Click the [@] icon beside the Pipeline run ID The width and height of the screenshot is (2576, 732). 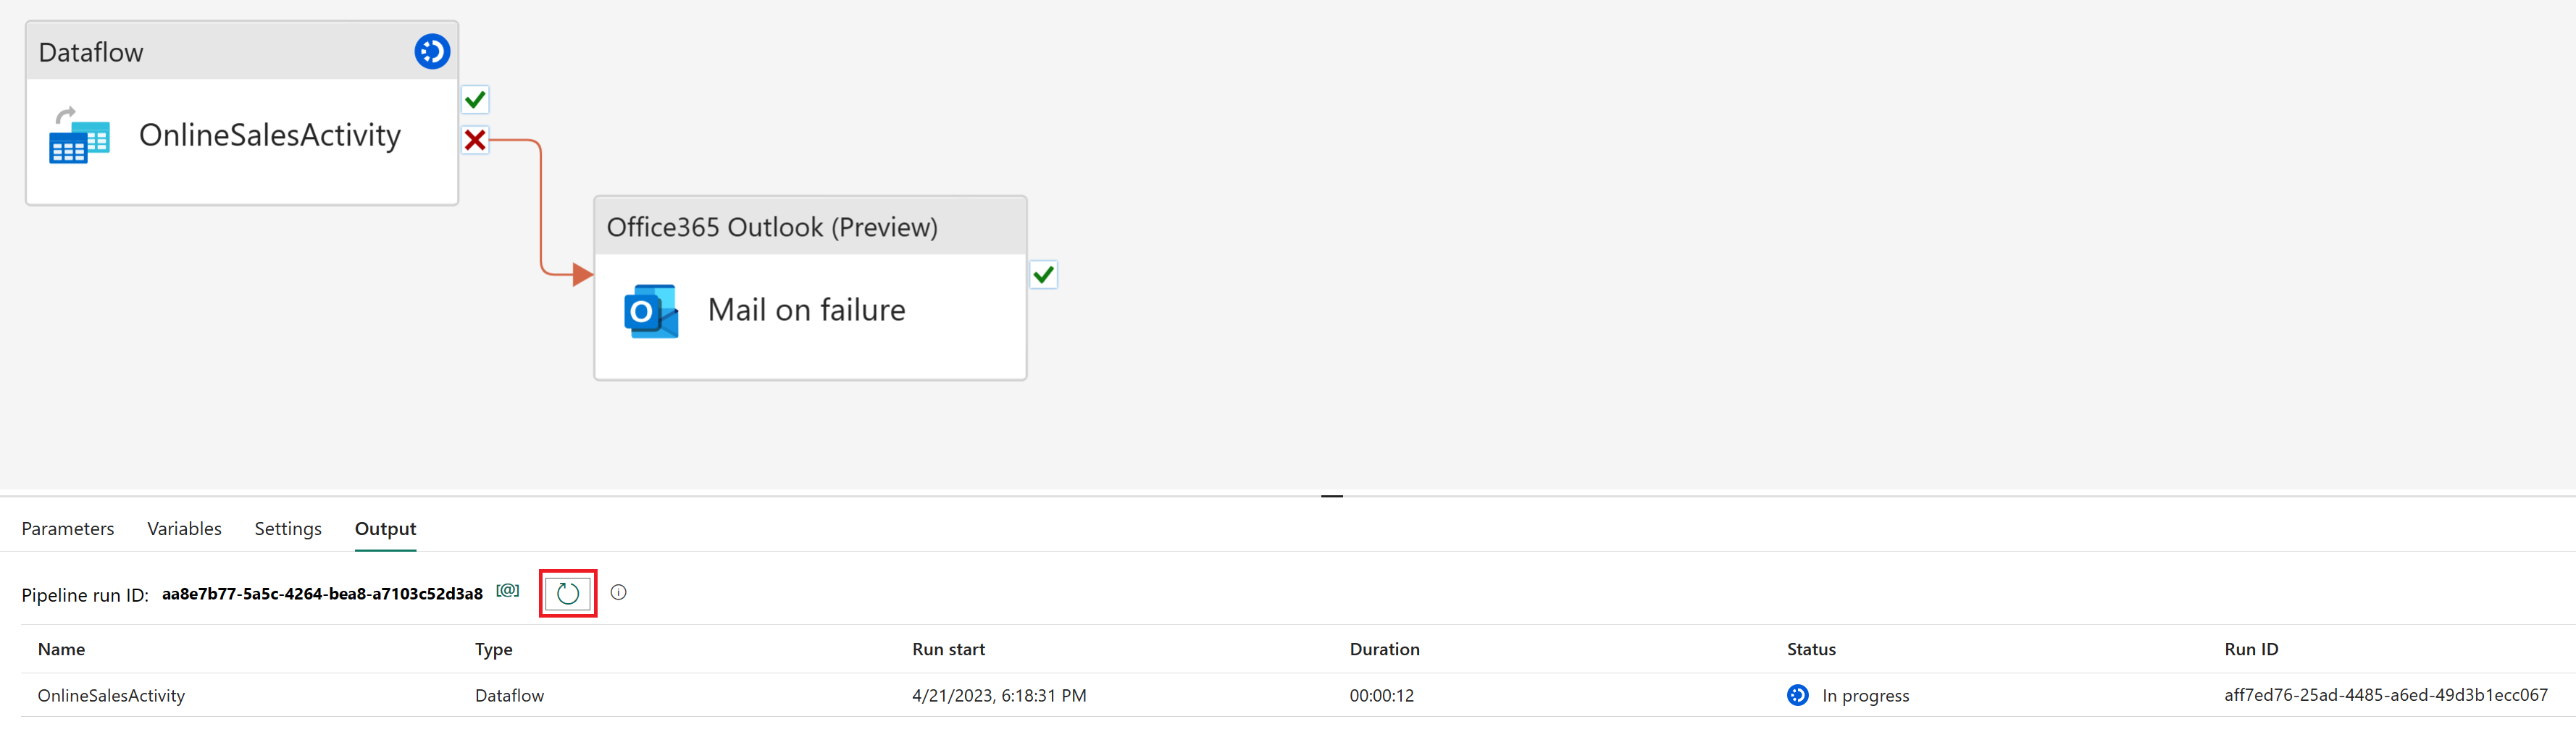click(506, 590)
